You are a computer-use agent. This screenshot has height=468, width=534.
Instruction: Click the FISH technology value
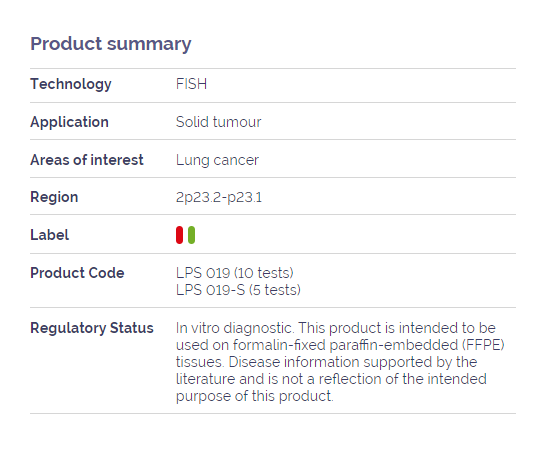[191, 84]
